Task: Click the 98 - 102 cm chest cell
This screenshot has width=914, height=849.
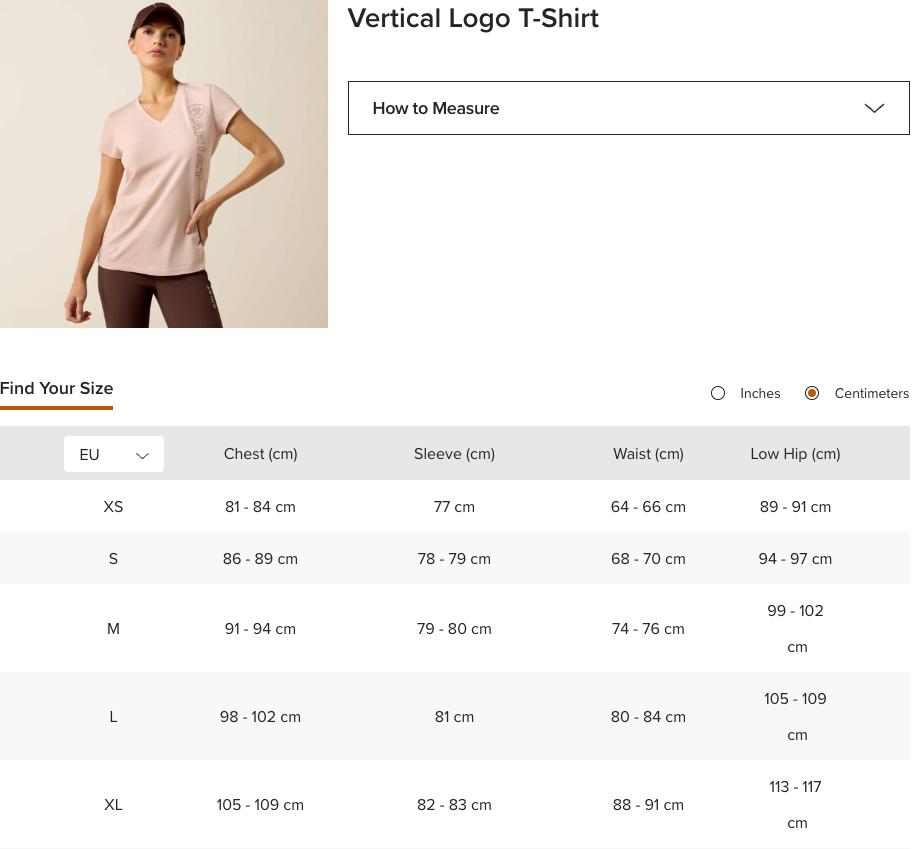Action: click(x=260, y=717)
